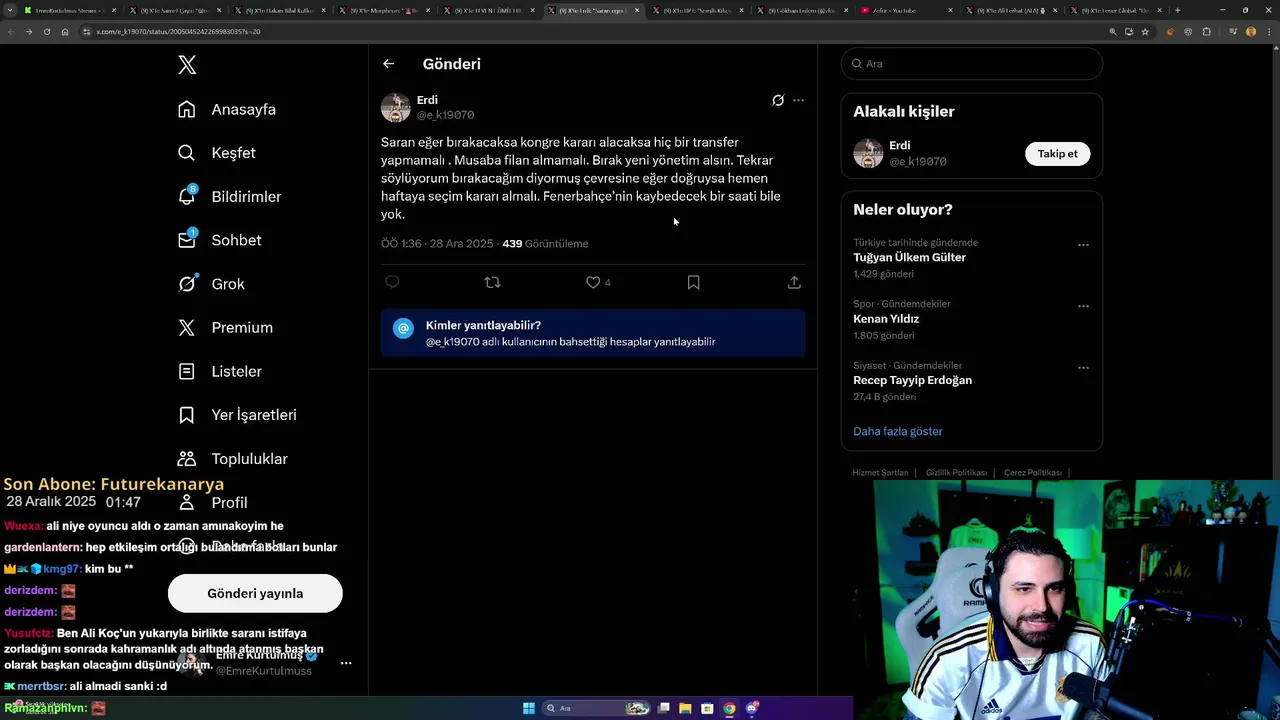Image resolution: width=1280 pixels, height=720 pixels.
Task: Open Kenan Yıldız trend
Action: tap(886, 319)
